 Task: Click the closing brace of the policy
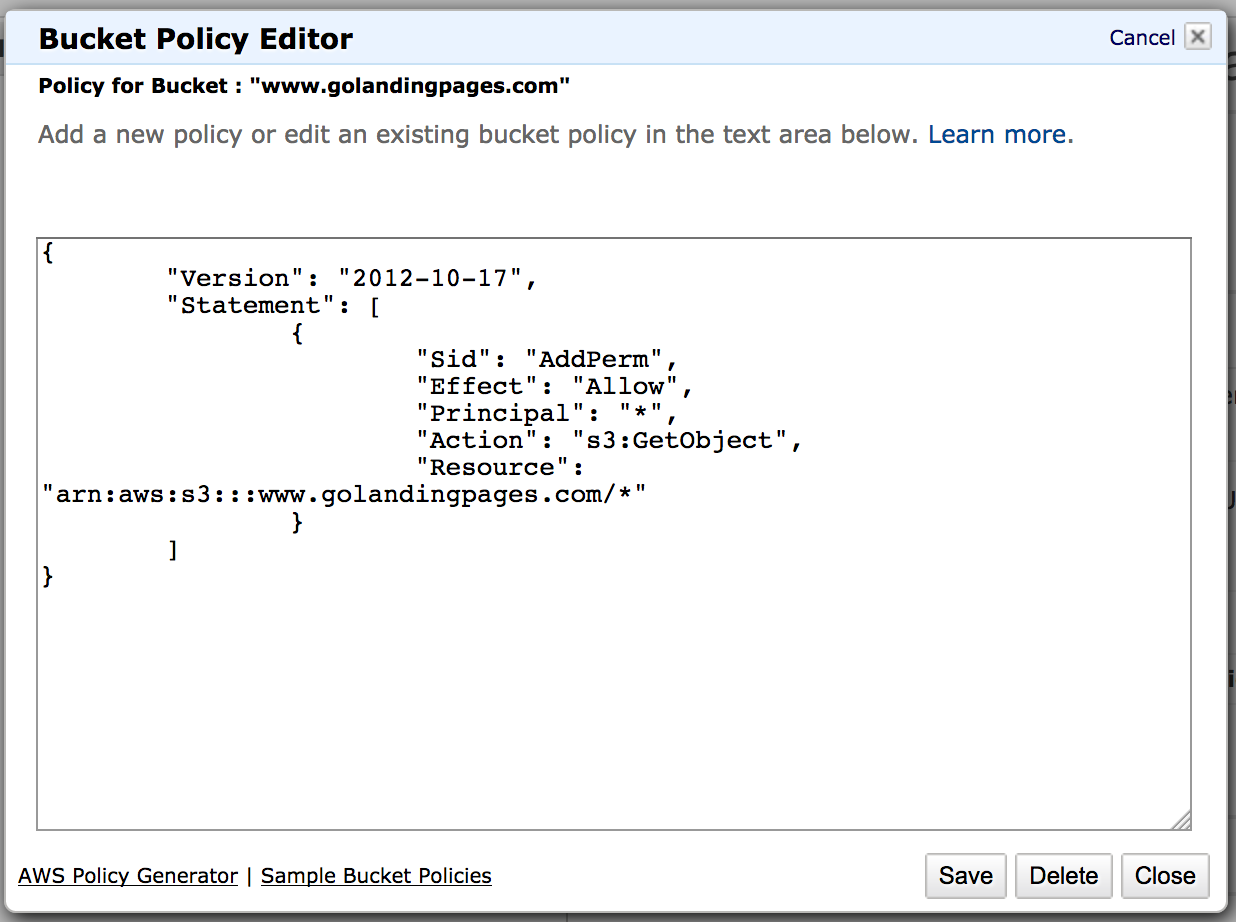(x=47, y=576)
